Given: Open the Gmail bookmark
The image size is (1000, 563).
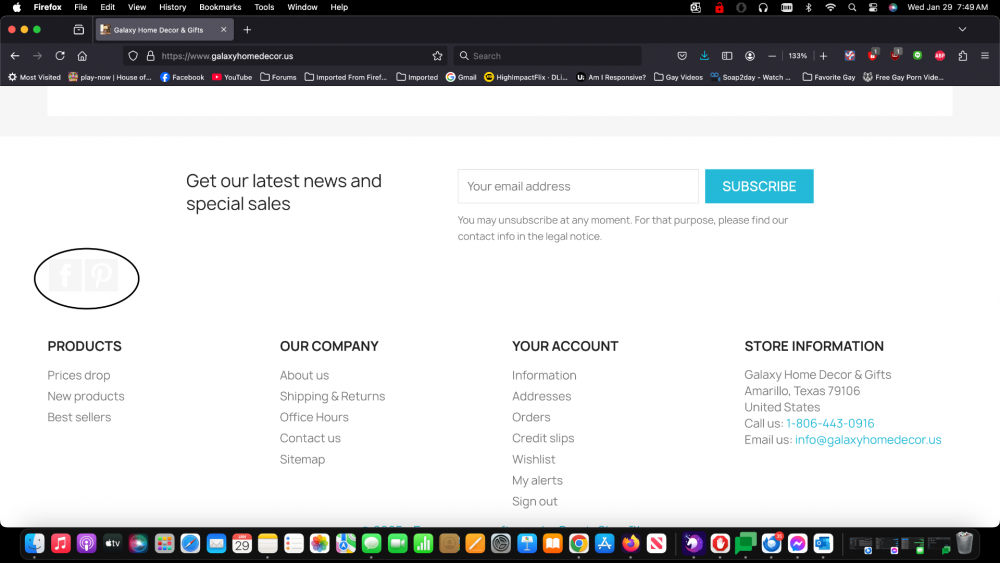Looking at the screenshot, I should (x=461, y=77).
